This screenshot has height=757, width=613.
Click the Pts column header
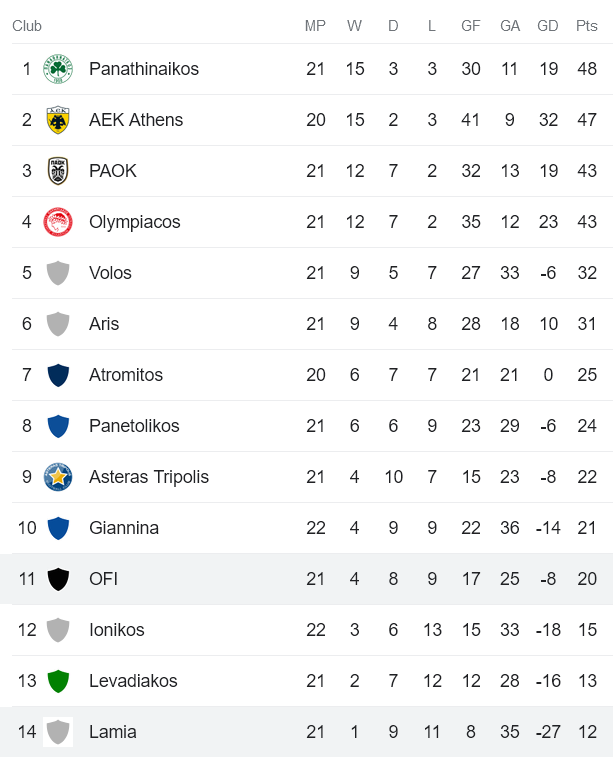[586, 26]
